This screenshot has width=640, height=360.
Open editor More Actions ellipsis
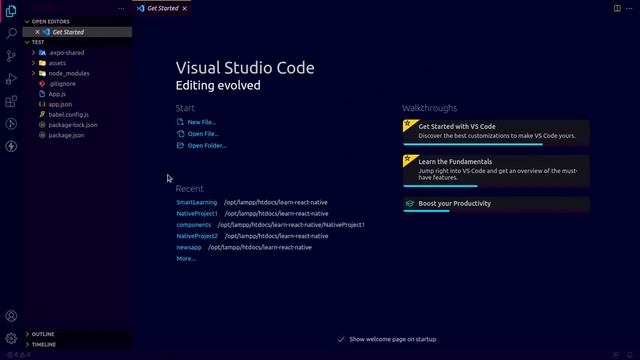[629, 8]
